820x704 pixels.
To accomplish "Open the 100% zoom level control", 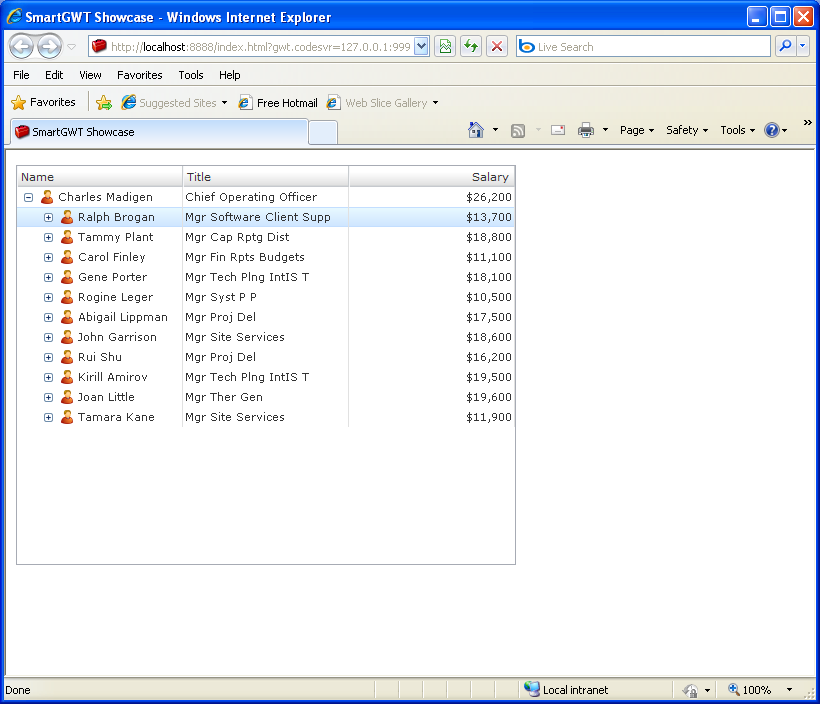I will (x=761, y=690).
